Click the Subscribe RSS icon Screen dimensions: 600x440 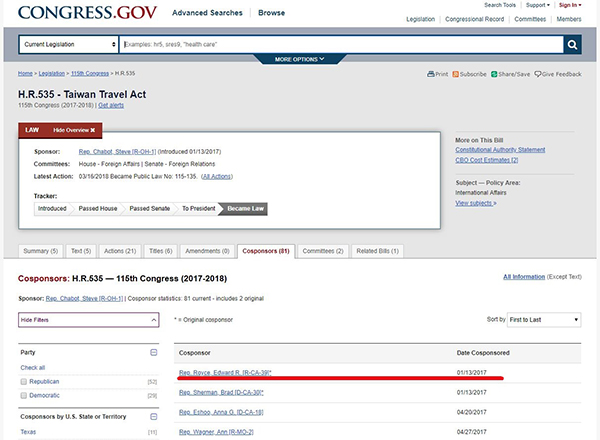click(x=454, y=74)
